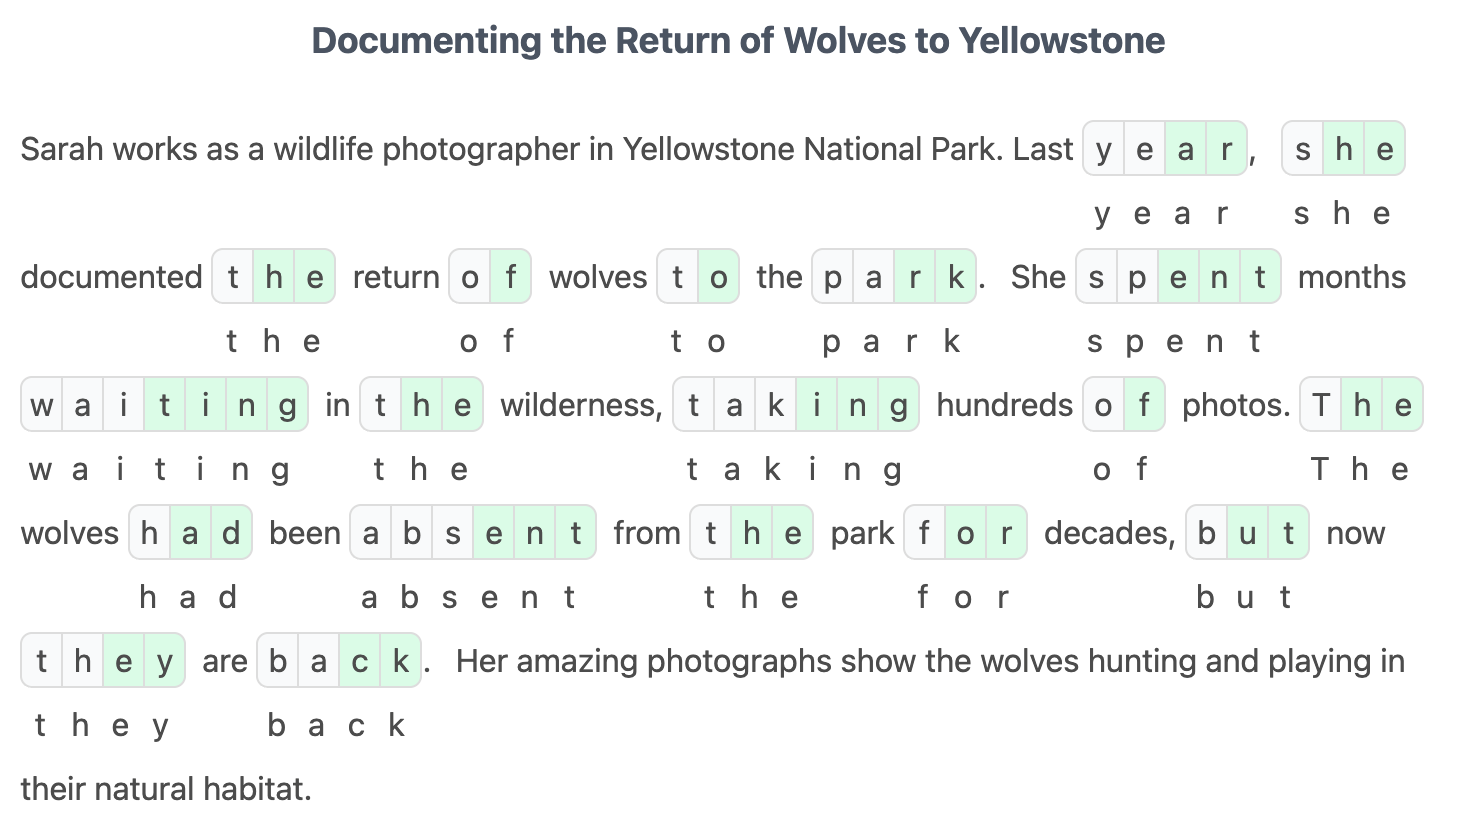Click the 'p' box in 'spent'
1464x822 pixels.
1138,277
